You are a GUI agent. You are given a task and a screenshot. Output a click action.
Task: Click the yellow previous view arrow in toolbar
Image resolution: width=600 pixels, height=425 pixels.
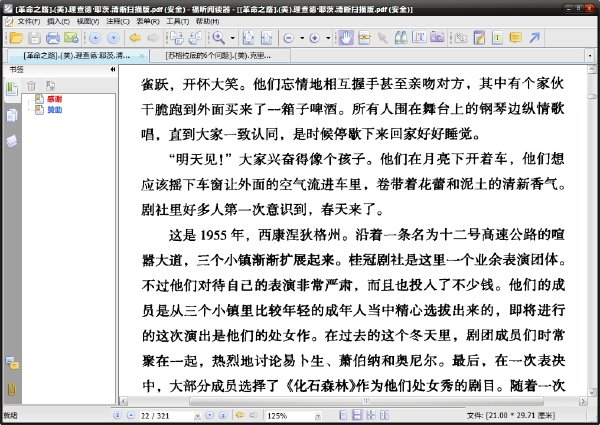pyautogui.click(x=135, y=37)
